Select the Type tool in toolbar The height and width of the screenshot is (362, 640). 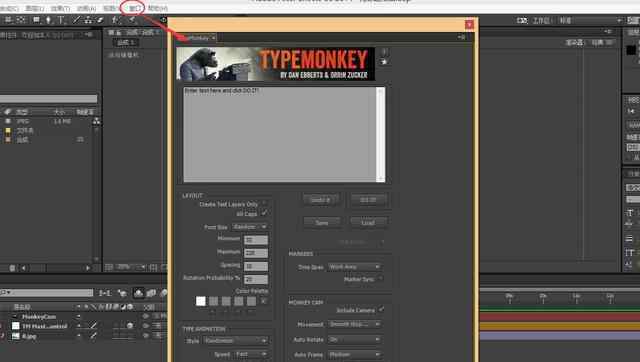click(x=61, y=20)
